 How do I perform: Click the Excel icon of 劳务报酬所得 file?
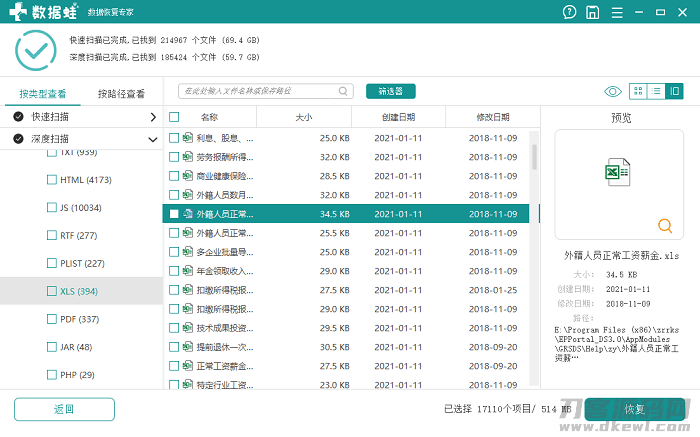(188, 157)
